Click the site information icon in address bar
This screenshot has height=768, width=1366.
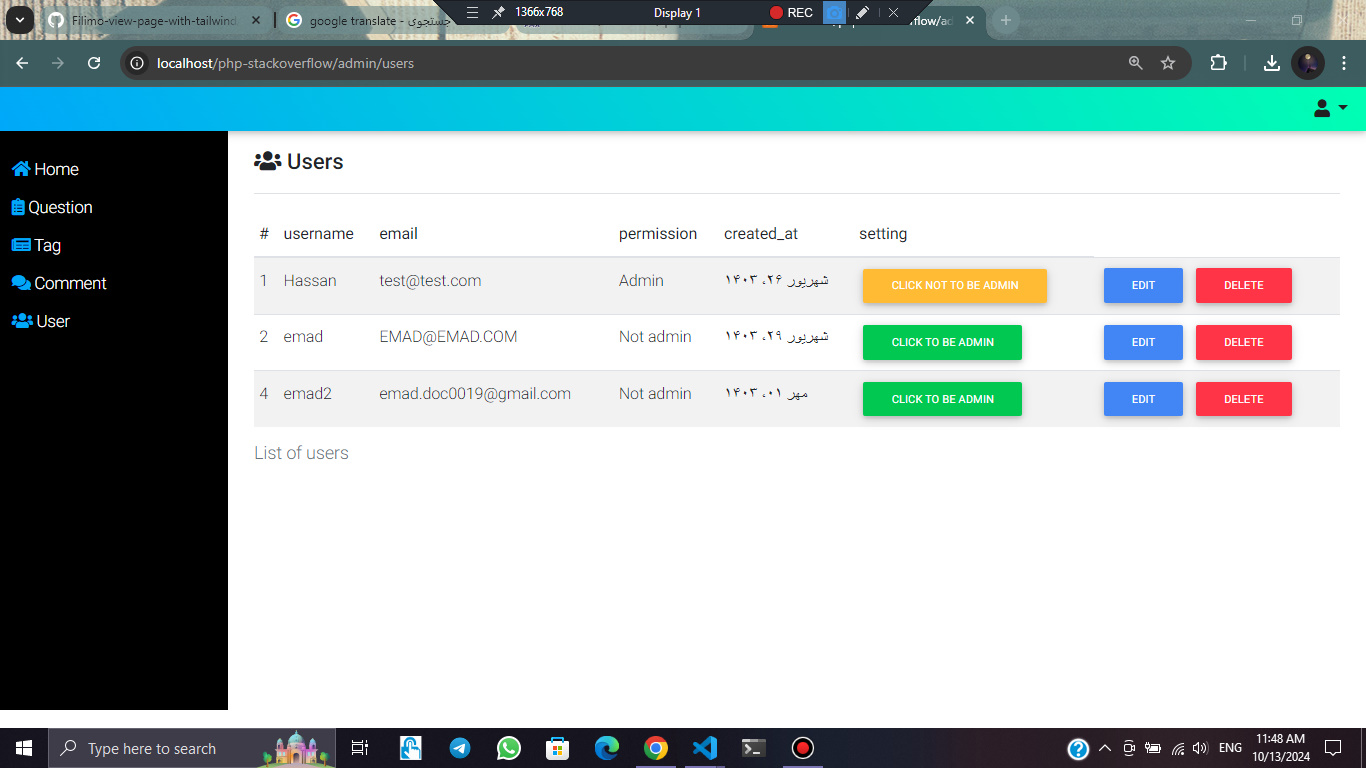point(138,63)
